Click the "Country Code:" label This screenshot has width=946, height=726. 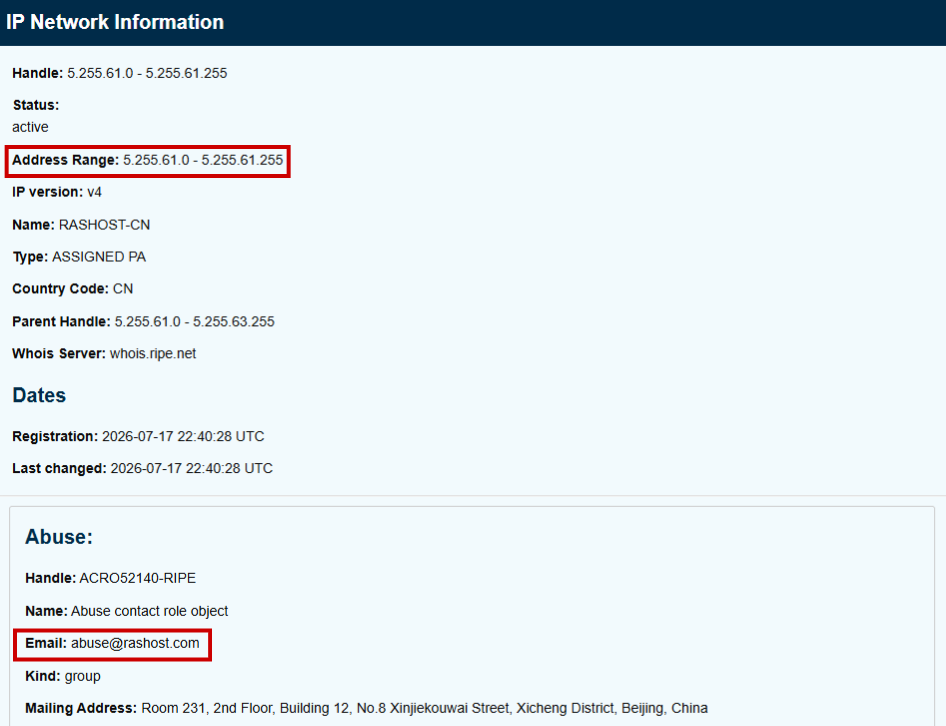[x=60, y=289]
